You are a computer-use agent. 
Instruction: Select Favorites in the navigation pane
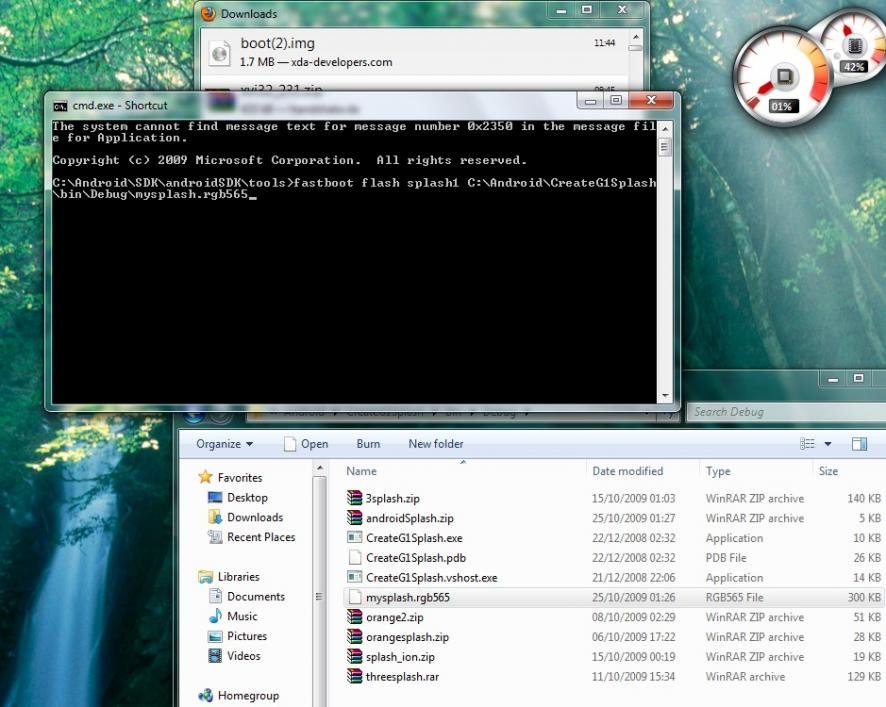tap(240, 478)
